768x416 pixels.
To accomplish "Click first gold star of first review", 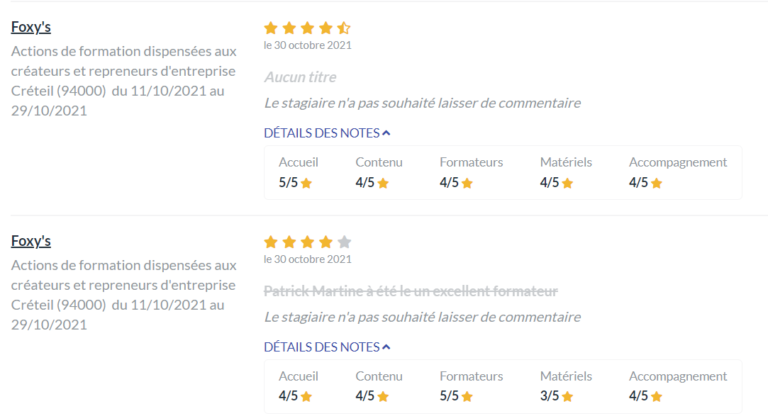I will coord(271,28).
